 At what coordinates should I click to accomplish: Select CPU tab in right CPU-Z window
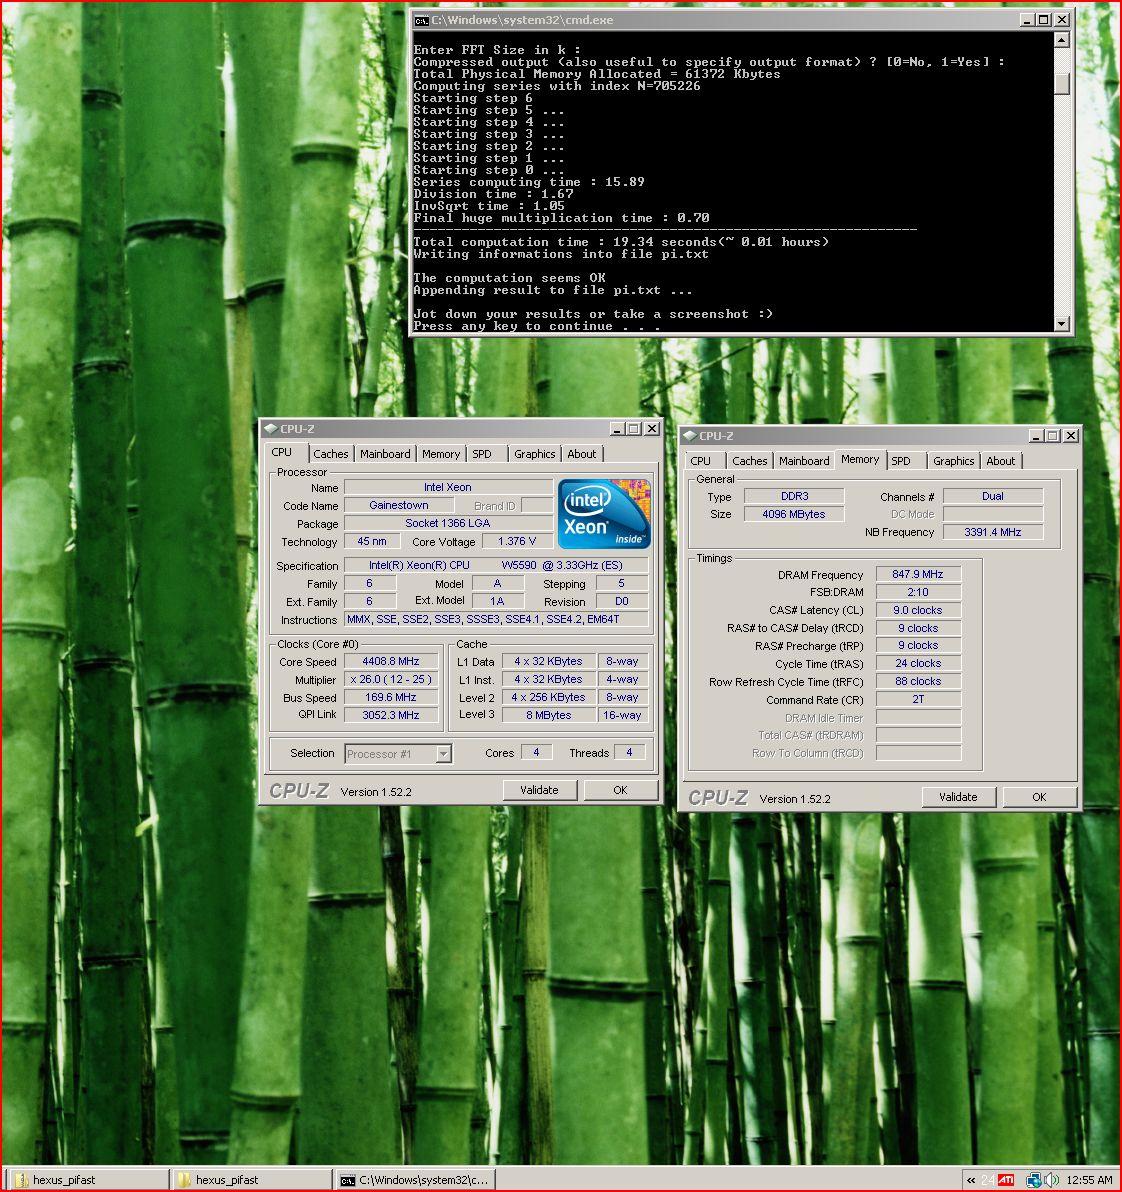[701, 461]
